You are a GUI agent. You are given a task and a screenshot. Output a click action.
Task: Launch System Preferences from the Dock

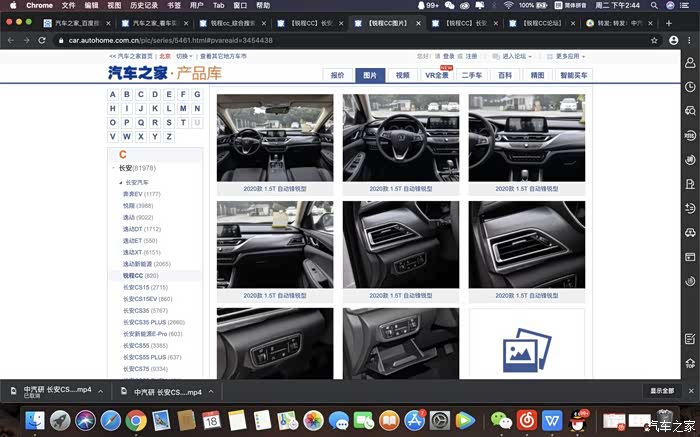(x=439, y=420)
